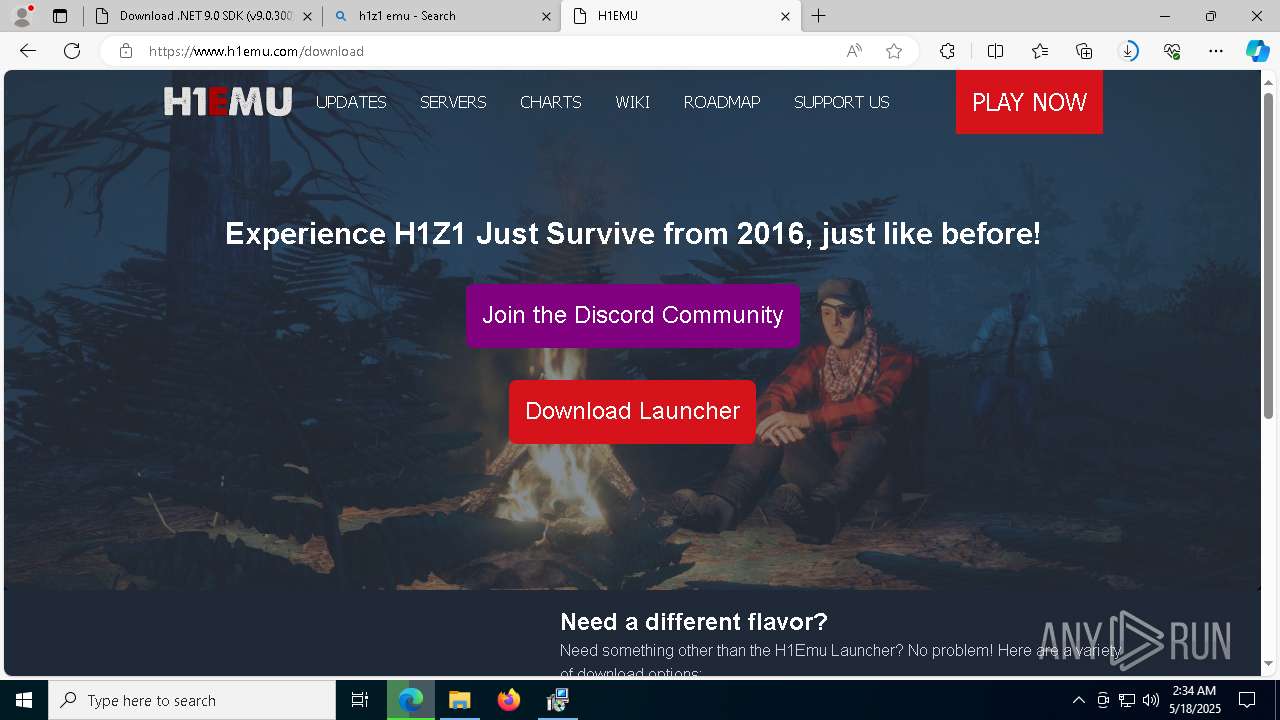Screen dimensions: 1280x720
Task: Open File Explorer from taskbar
Action: 459,700
